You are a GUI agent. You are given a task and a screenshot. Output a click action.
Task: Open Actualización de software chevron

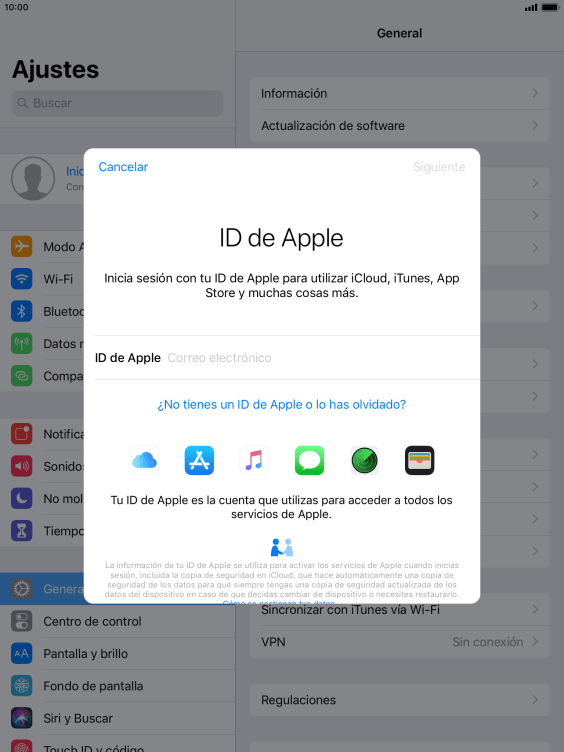click(x=535, y=126)
